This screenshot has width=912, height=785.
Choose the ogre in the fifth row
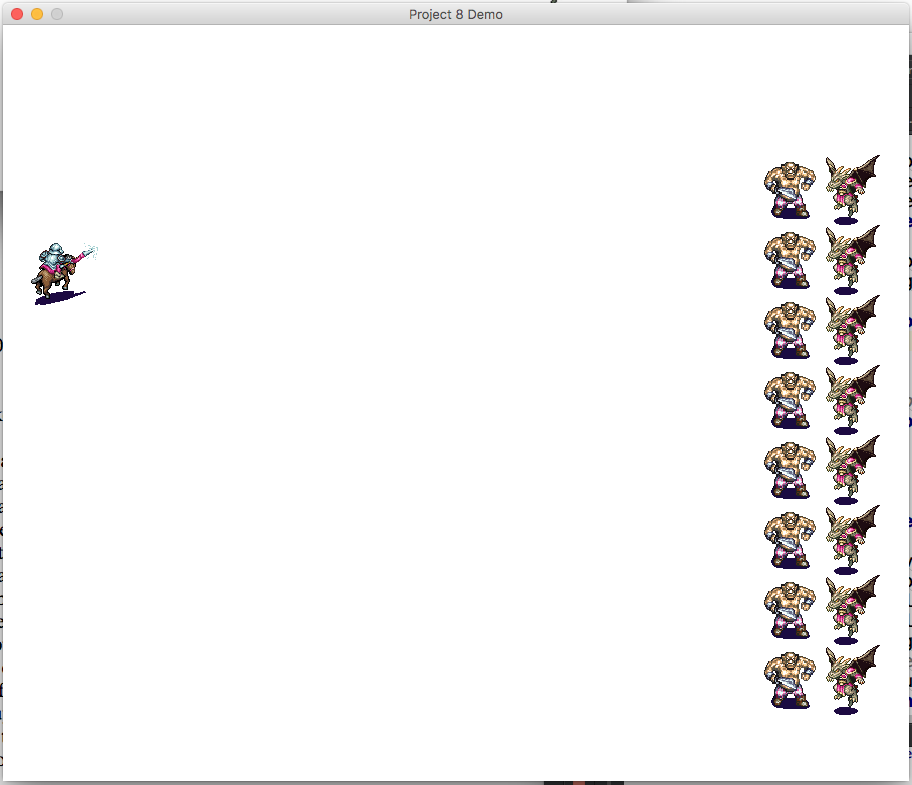(789, 470)
